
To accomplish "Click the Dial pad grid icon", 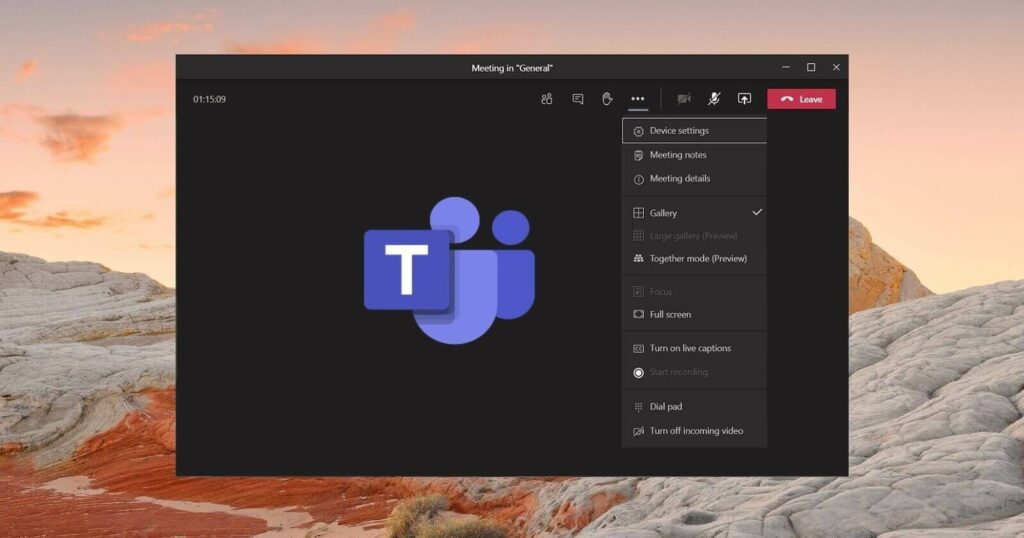I will click(639, 407).
